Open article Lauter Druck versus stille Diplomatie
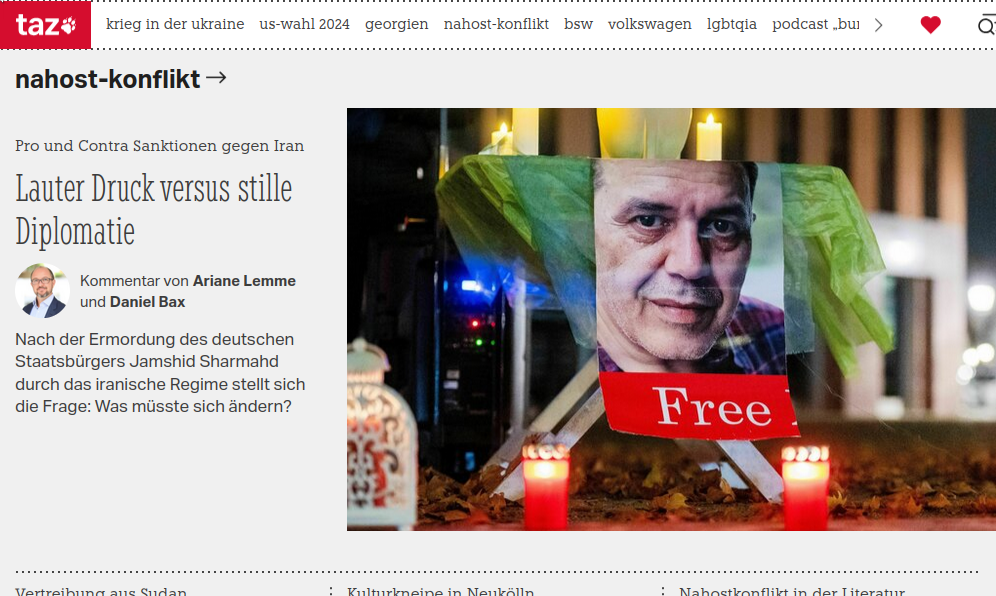996x596 pixels. [x=154, y=210]
